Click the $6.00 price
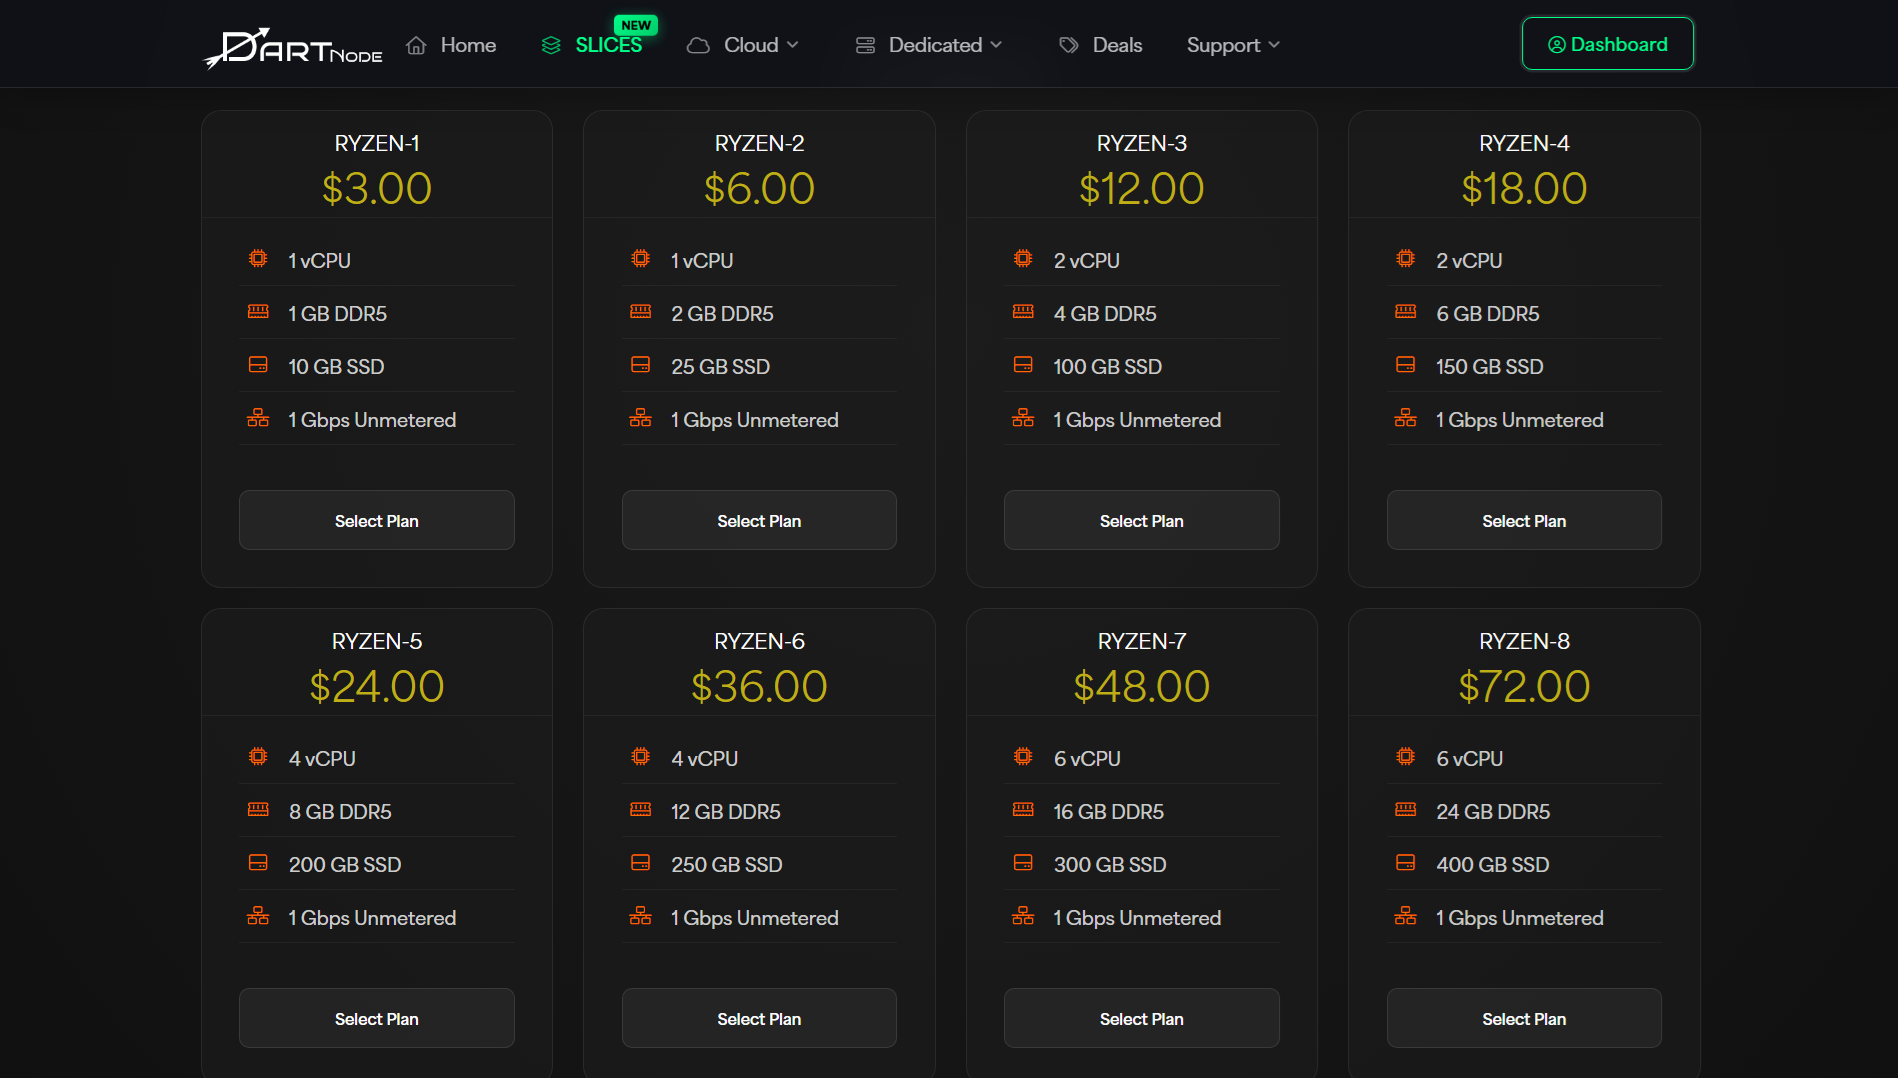Image resolution: width=1898 pixels, height=1078 pixels. pyautogui.click(x=759, y=188)
